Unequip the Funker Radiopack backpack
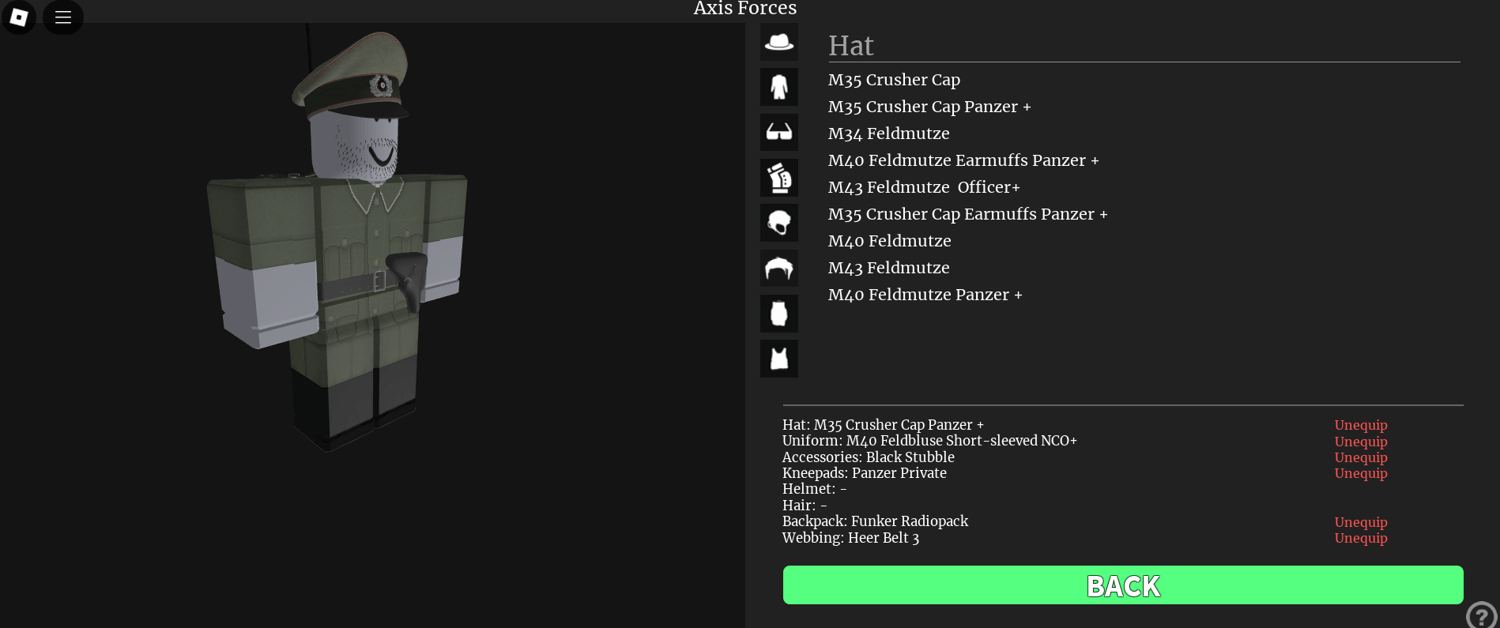The image size is (1500, 628). (x=1360, y=522)
